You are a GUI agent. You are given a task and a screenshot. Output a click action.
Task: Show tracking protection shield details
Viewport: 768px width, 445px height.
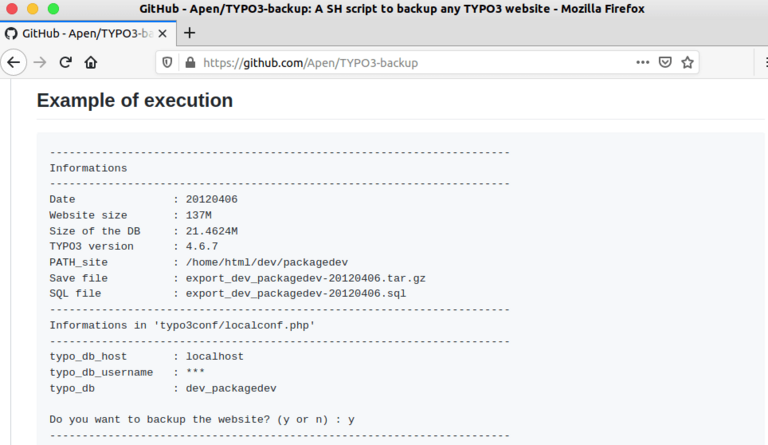[x=168, y=62]
